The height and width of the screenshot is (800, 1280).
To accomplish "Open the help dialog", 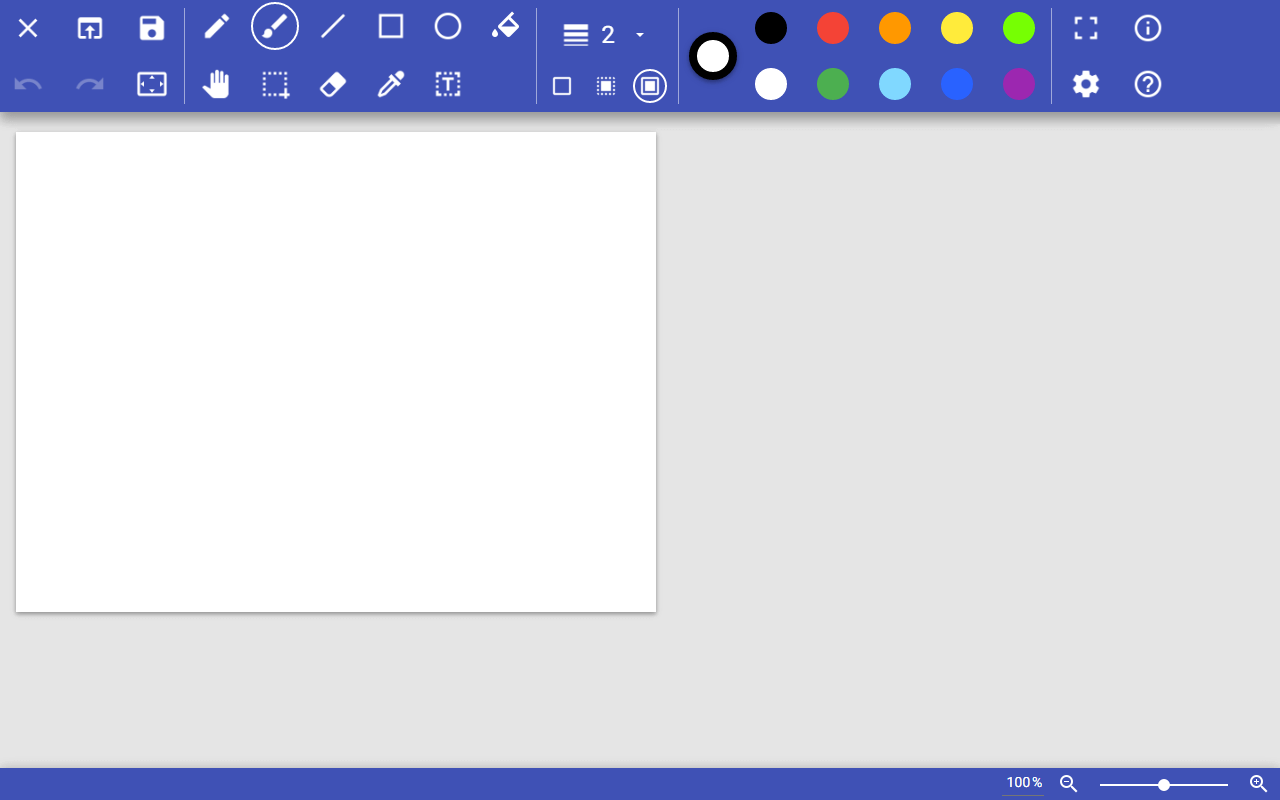I will 1147,84.
